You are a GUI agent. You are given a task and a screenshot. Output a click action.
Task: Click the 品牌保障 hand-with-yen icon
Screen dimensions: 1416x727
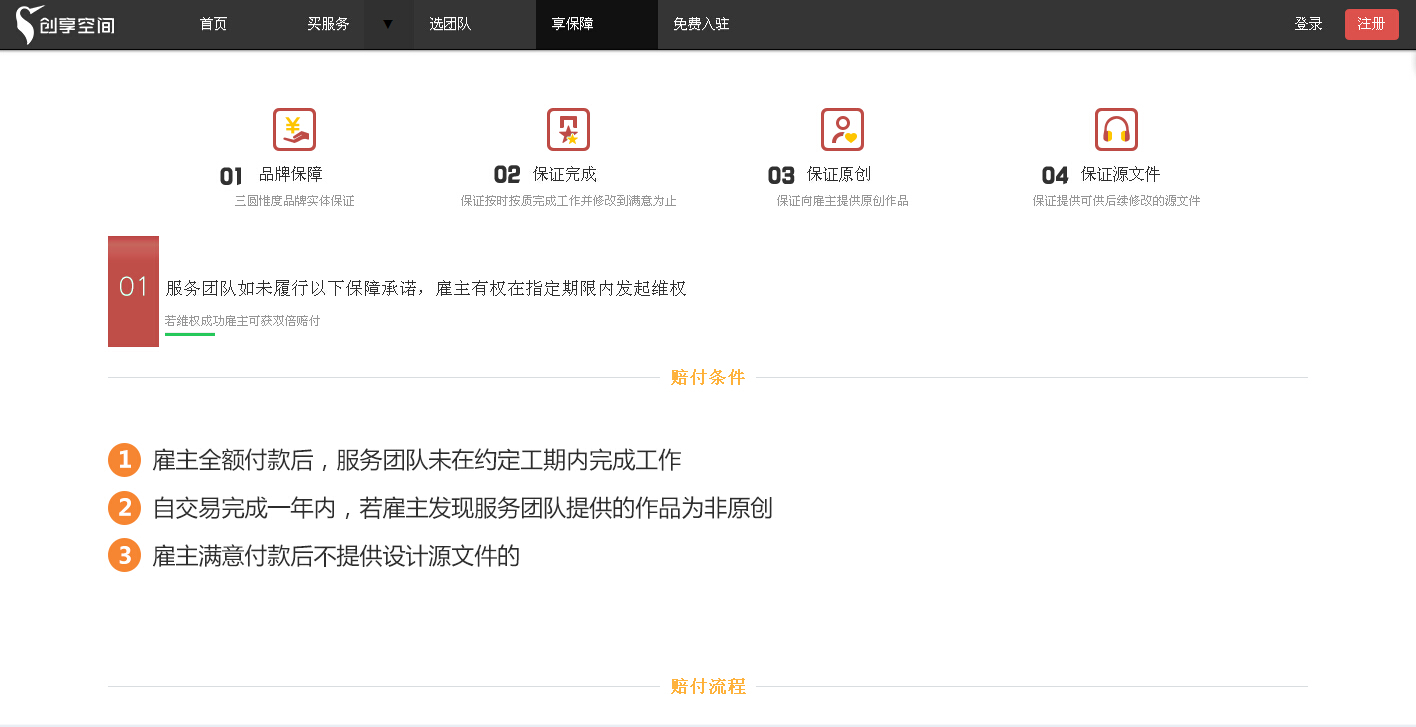click(x=294, y=130)
